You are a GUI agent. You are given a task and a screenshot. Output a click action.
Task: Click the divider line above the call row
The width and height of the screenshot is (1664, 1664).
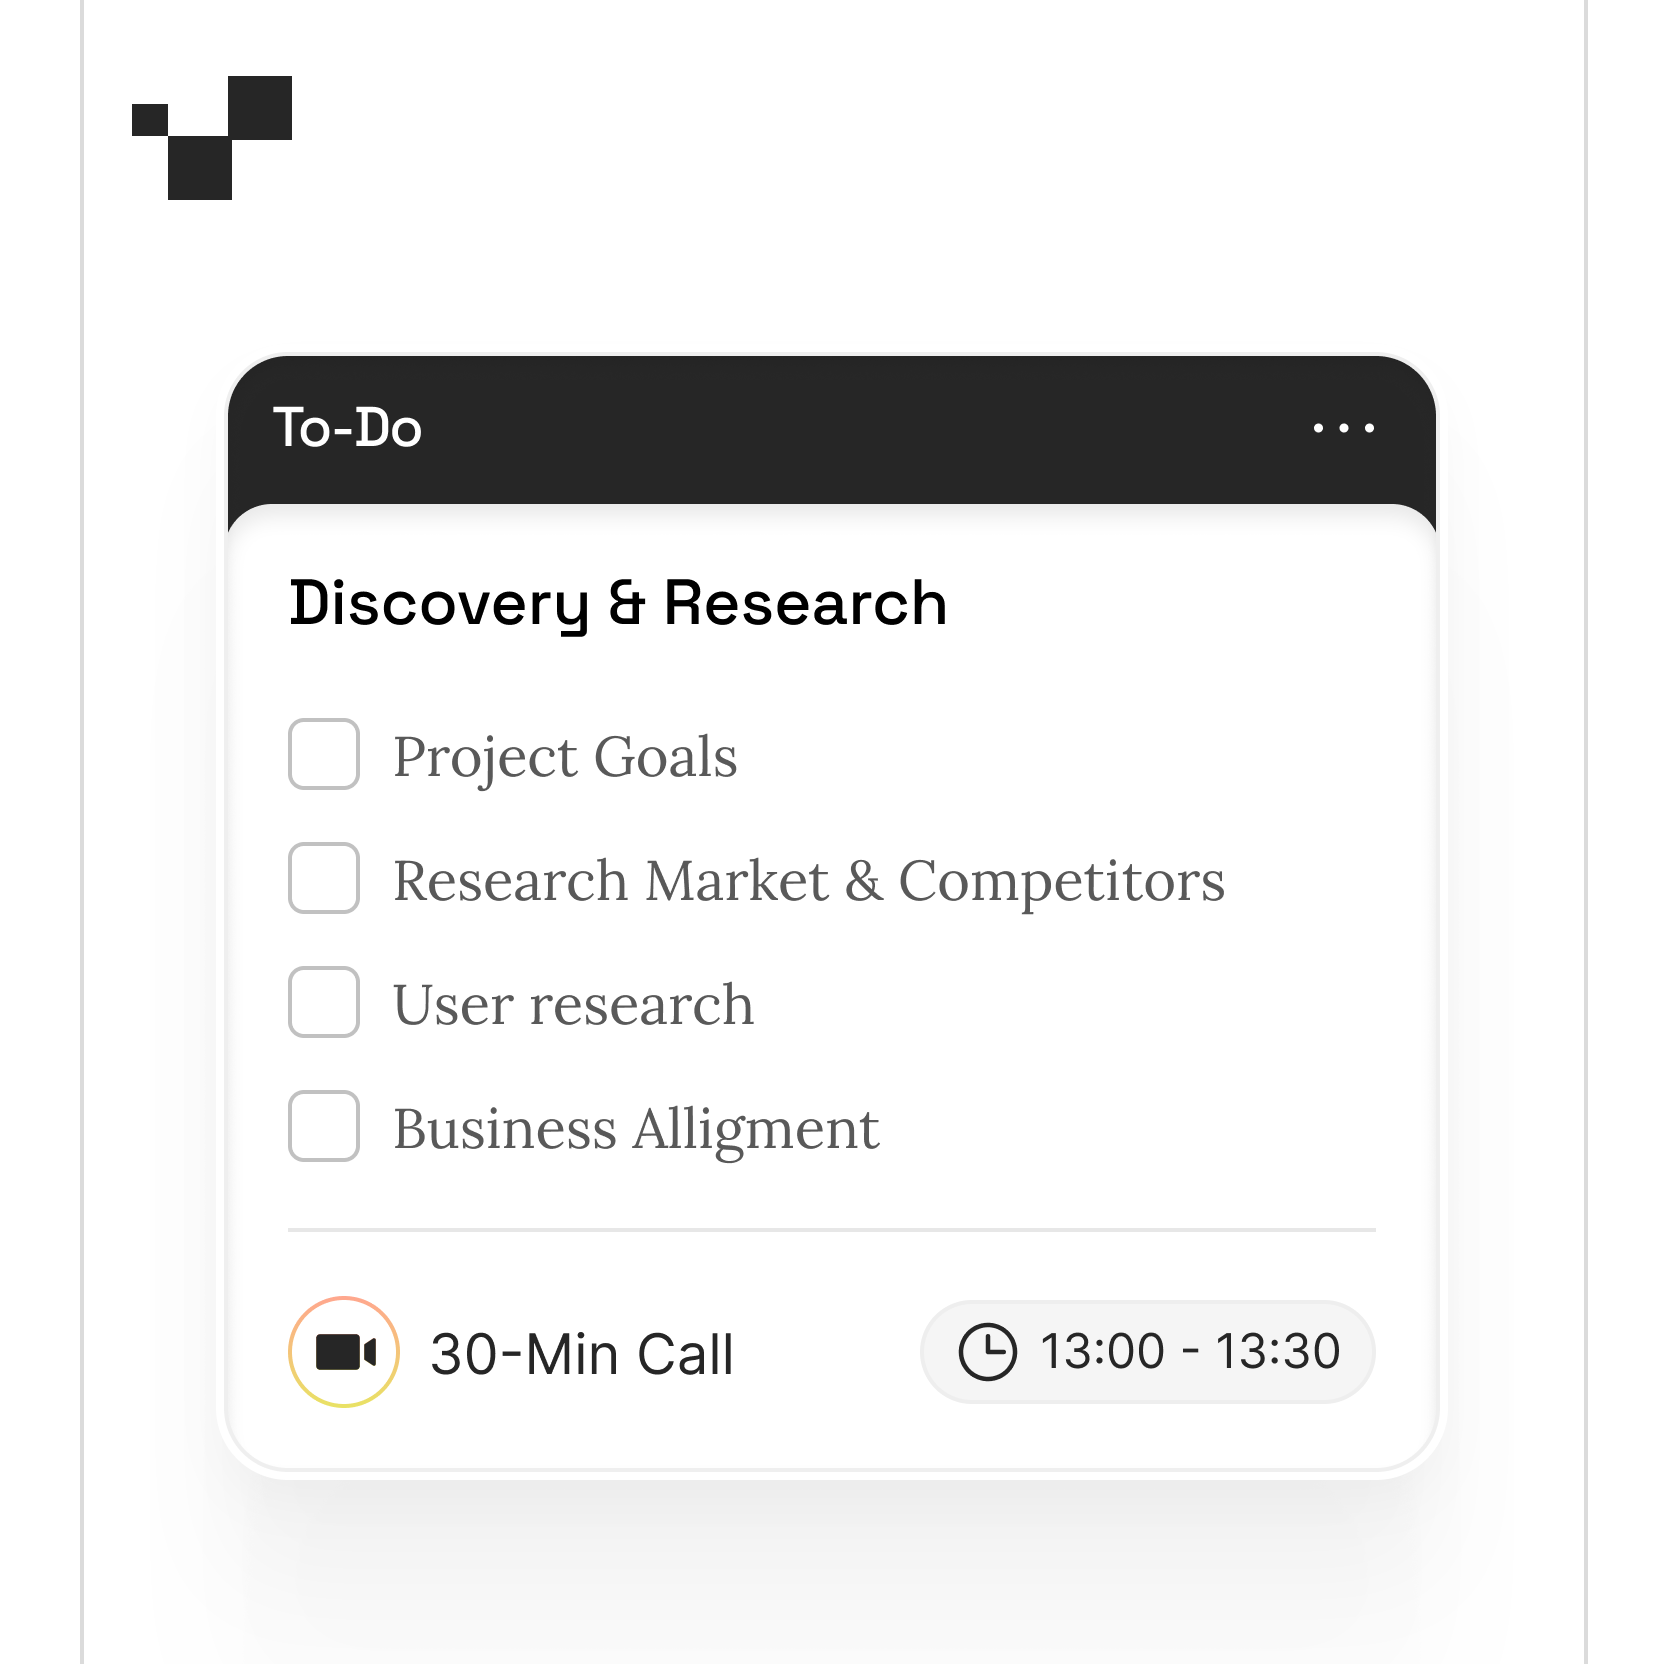coord(832,1229)
